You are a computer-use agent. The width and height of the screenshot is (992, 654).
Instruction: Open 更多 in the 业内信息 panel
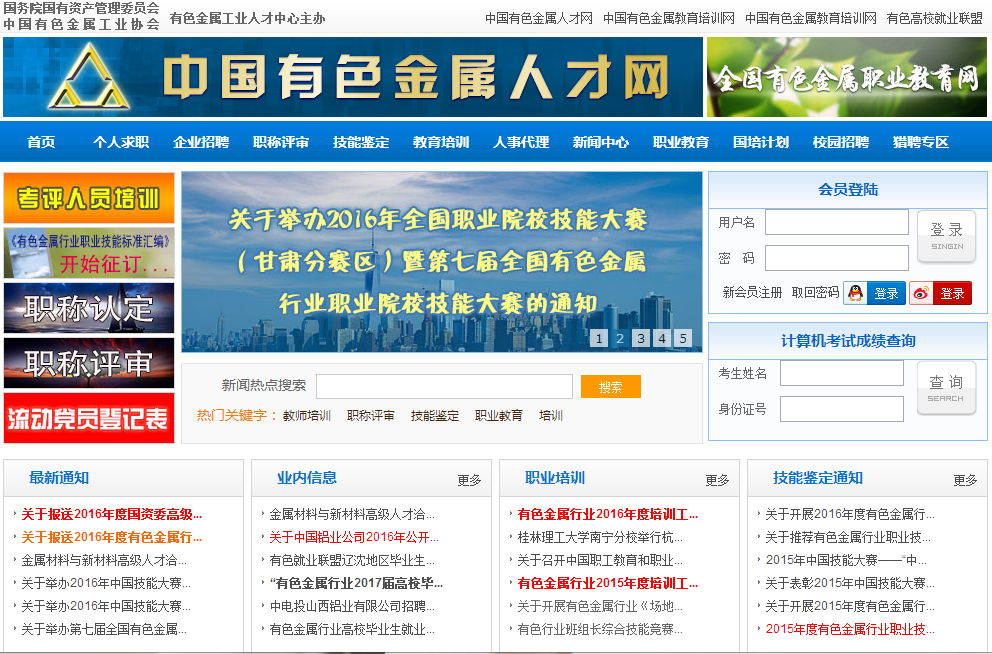tap(469, 480)
